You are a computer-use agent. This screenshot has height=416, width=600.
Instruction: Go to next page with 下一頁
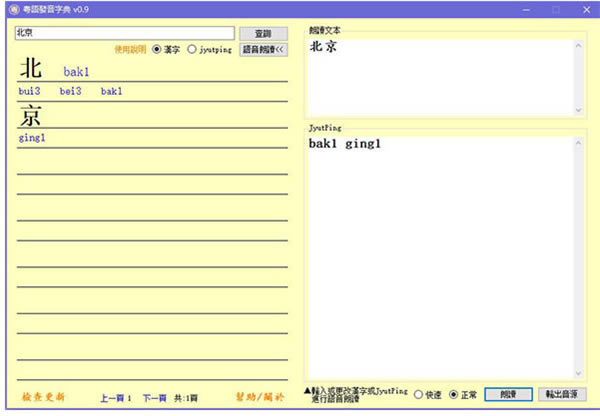[x=156, y=398]
